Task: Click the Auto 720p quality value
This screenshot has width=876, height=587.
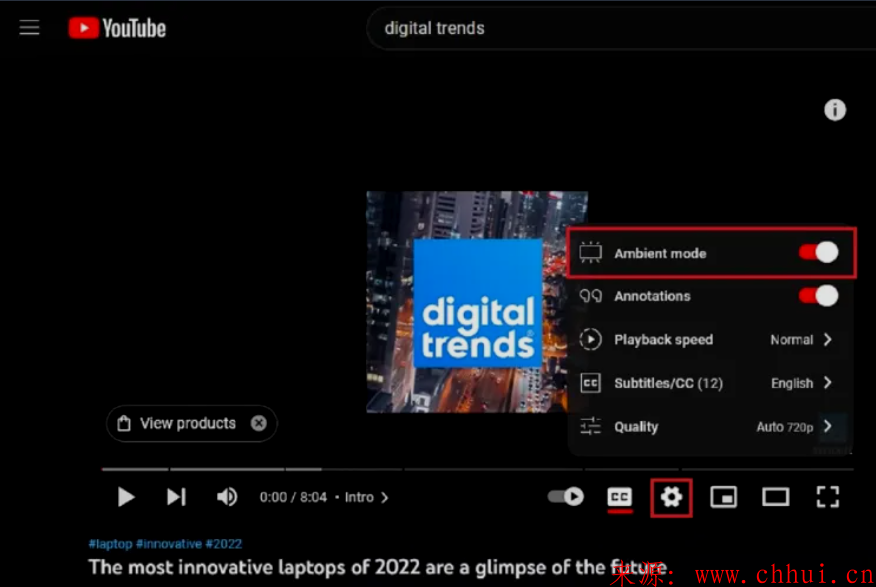Action: tap(784, 427)
